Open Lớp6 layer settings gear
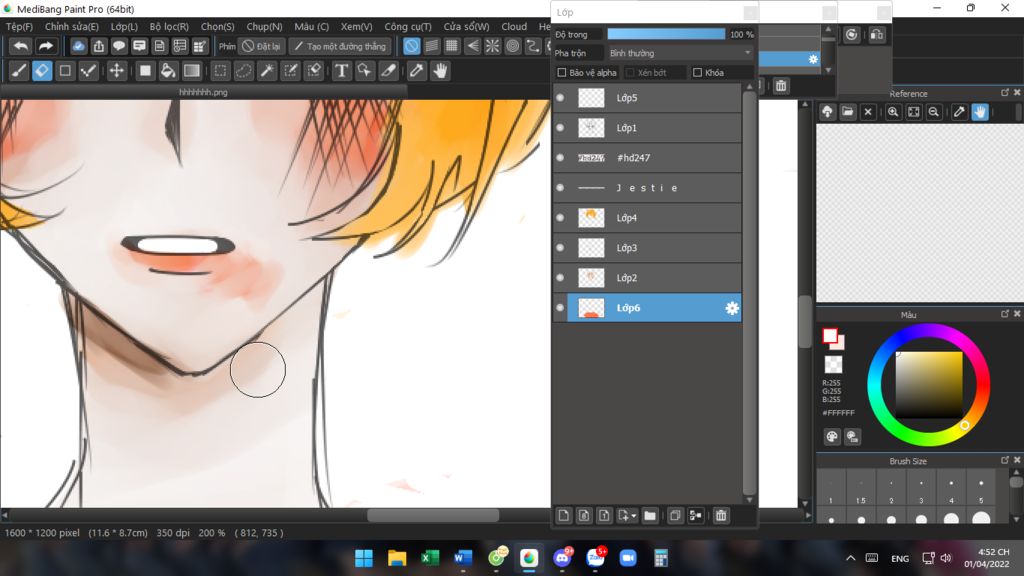This screenshot has width=1024, height=576. point(732,308)
